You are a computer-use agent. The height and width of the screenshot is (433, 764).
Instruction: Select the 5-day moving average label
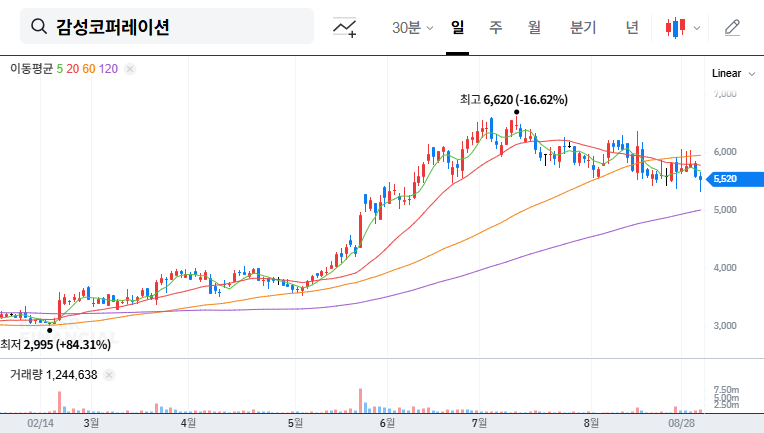pyautogui.click(x=59, y=69)
